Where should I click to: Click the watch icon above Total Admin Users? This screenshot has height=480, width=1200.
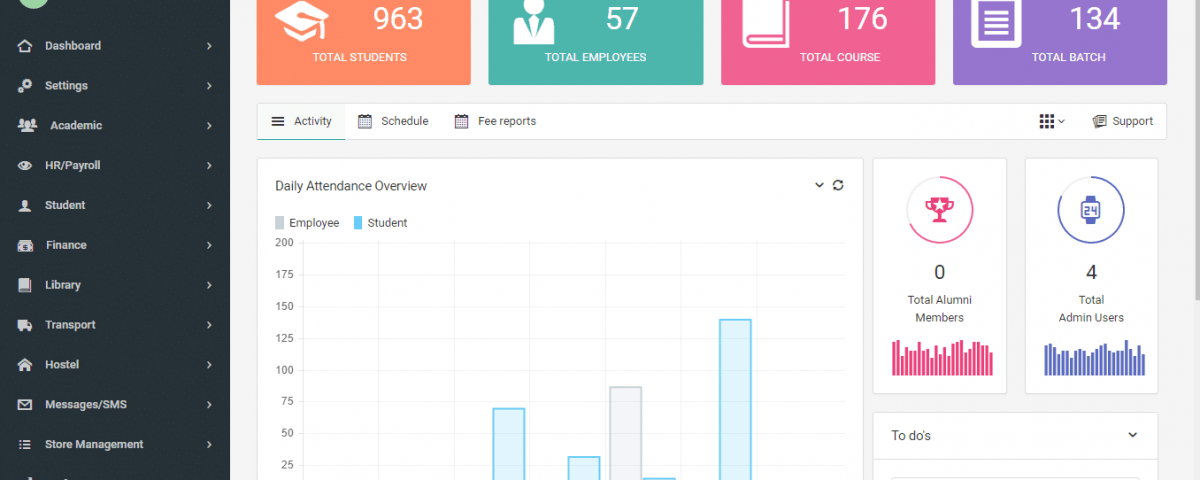pyautogui.click(x=1091, y=210)
